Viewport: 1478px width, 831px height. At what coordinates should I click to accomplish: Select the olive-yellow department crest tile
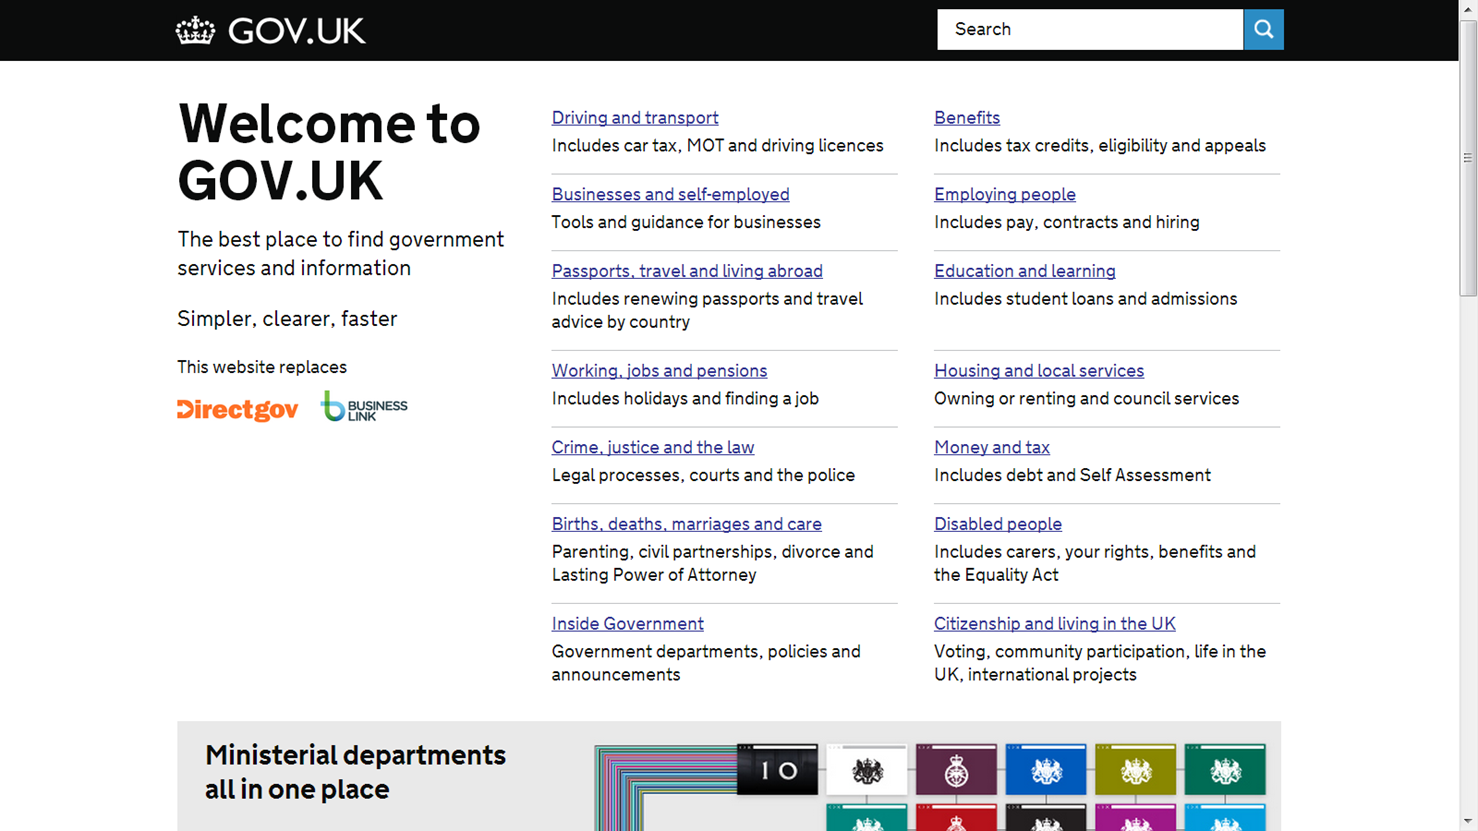1135,770
